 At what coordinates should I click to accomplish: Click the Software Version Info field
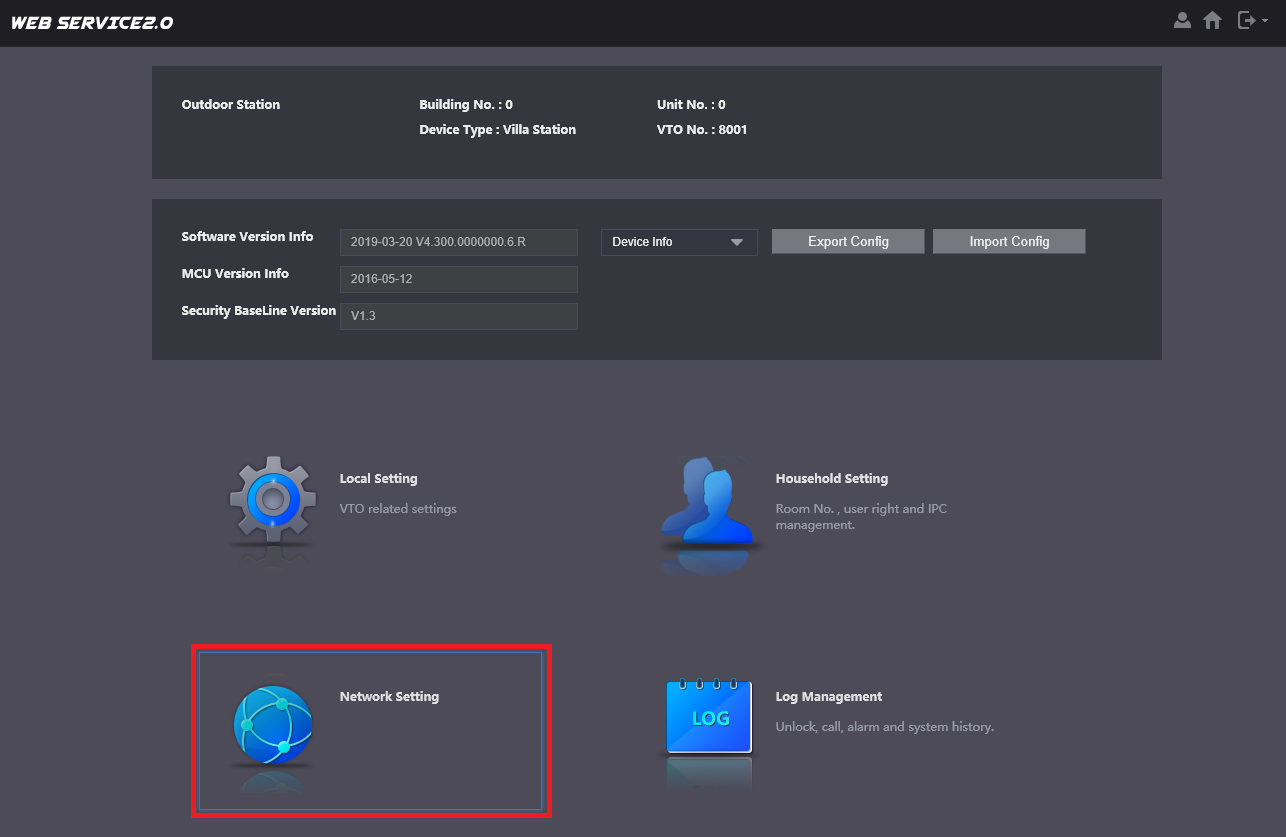point(458,242)
